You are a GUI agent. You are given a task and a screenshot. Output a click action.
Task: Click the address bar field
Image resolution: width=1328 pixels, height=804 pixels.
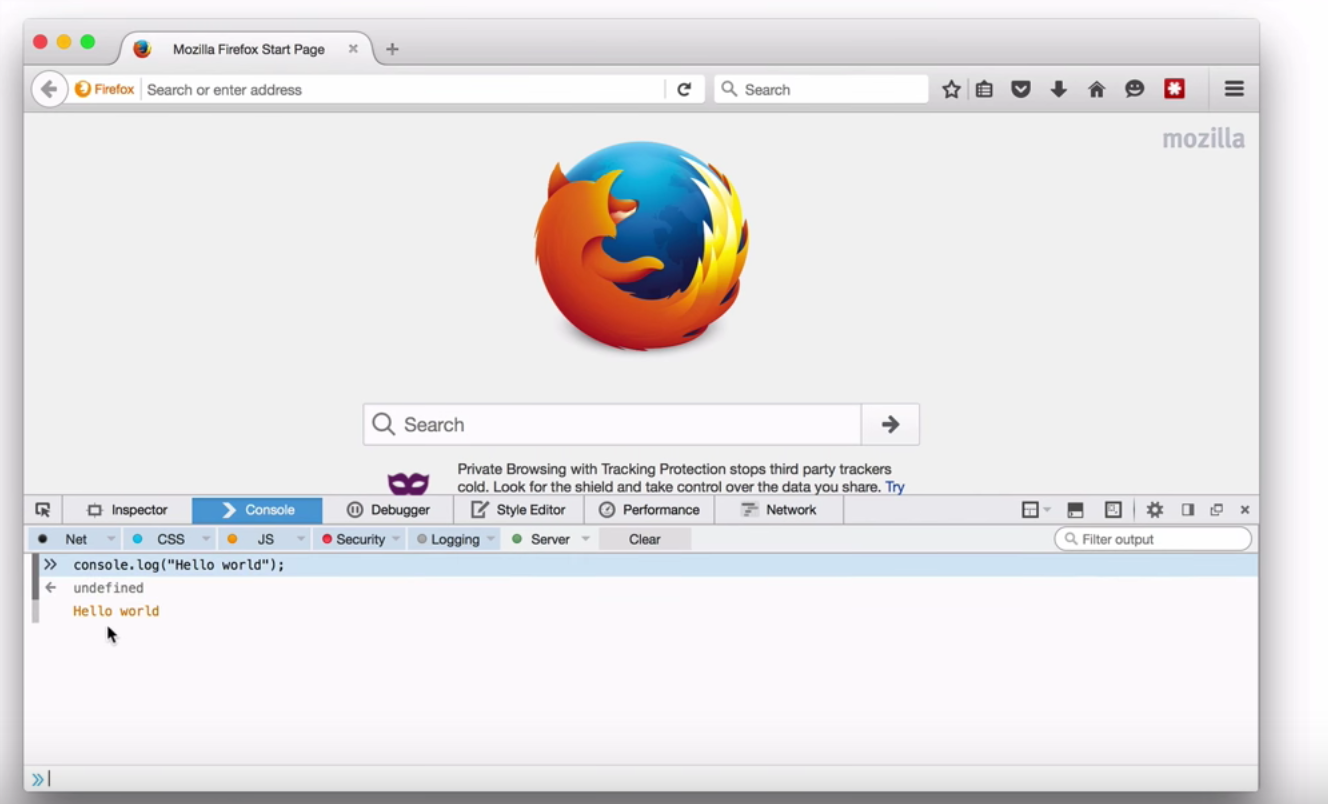click(404, 89)
